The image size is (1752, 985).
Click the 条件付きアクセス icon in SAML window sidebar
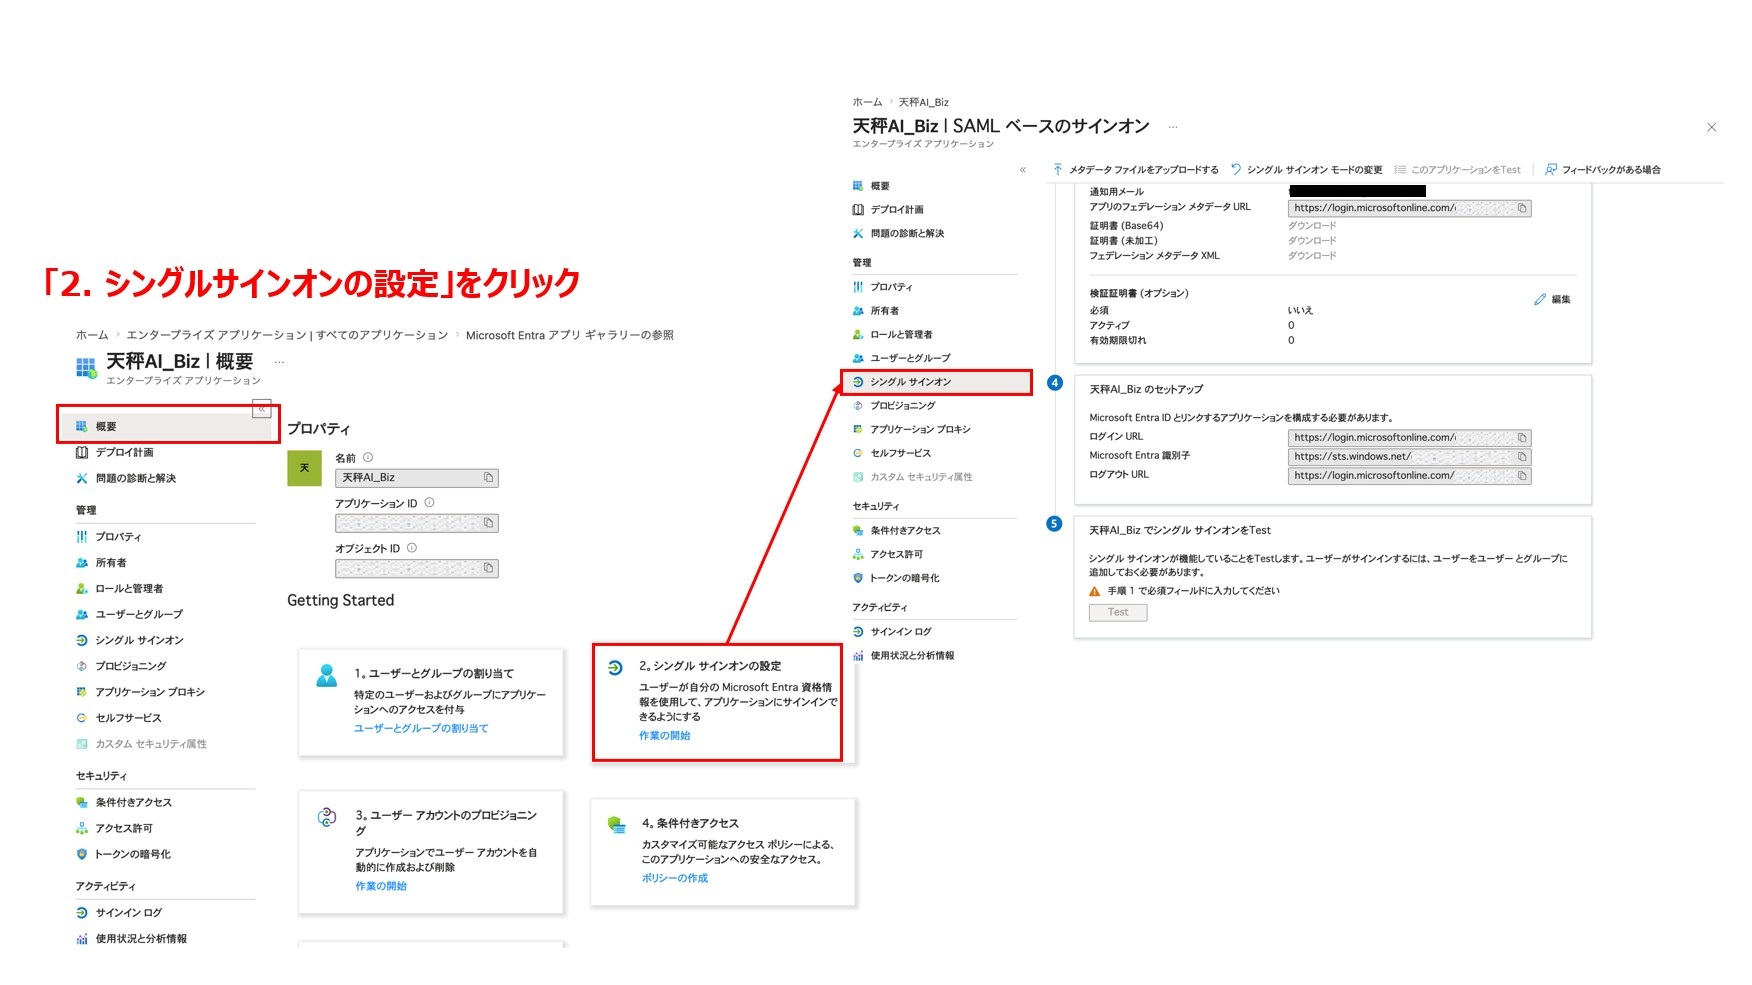858,530
